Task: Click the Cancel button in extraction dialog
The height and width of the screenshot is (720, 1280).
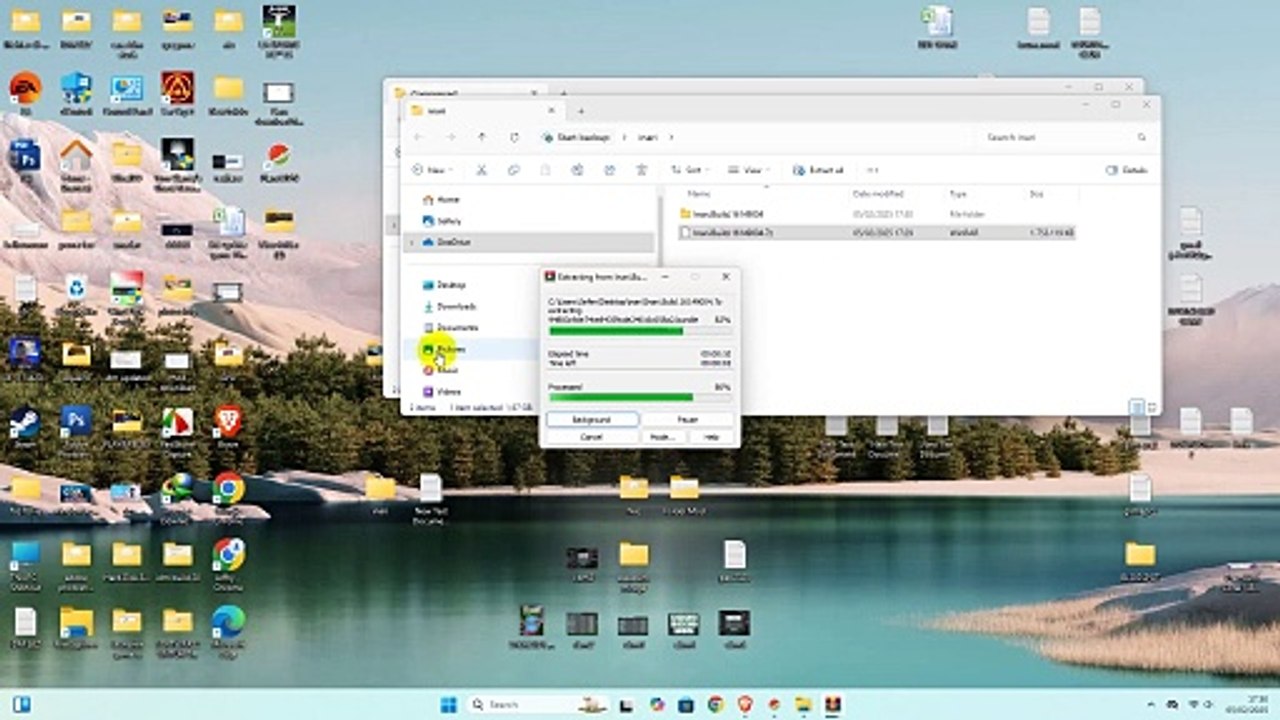Action: click(591, 437)
